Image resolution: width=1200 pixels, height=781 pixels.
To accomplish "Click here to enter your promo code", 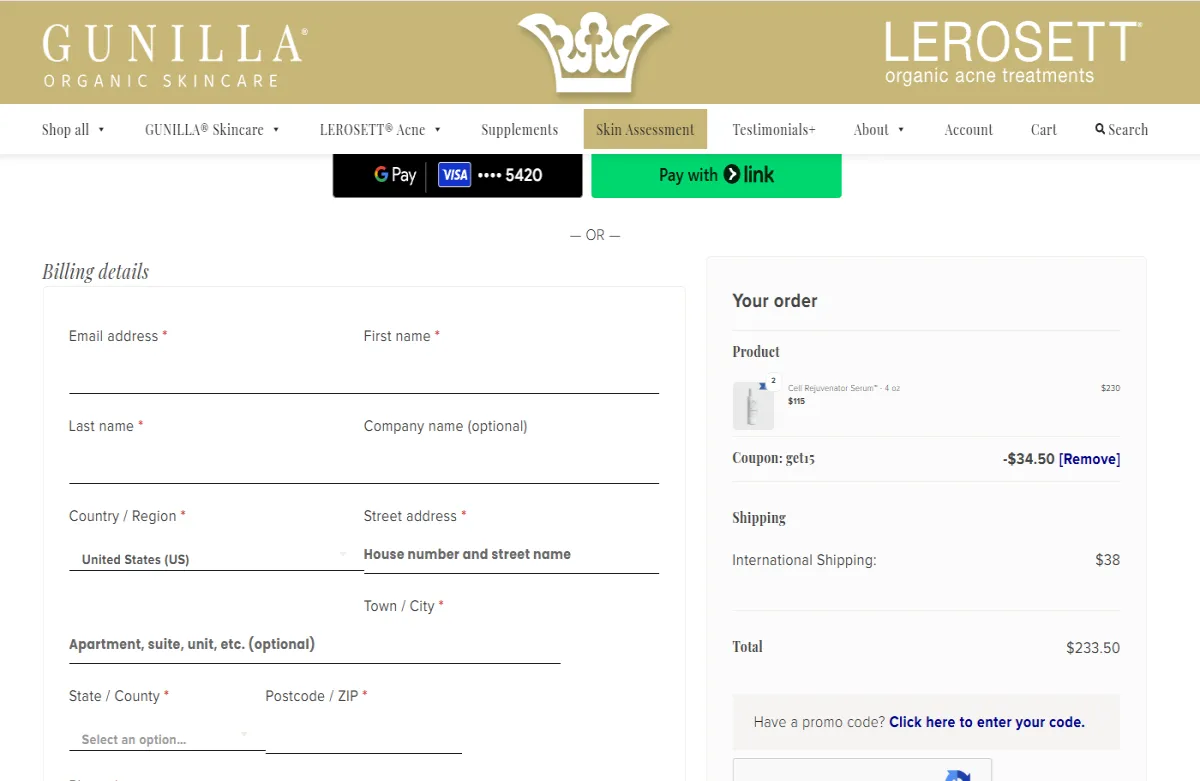I will tap(985, 721).
